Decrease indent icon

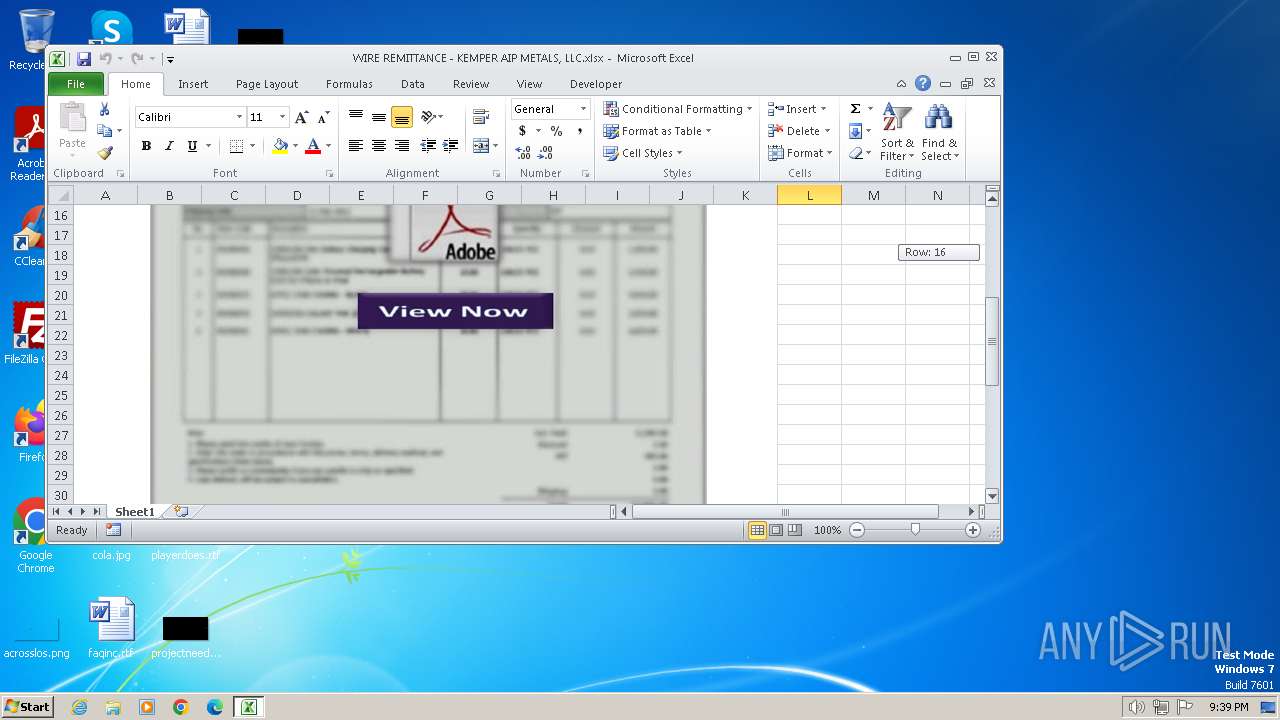[x=428, y=146]
